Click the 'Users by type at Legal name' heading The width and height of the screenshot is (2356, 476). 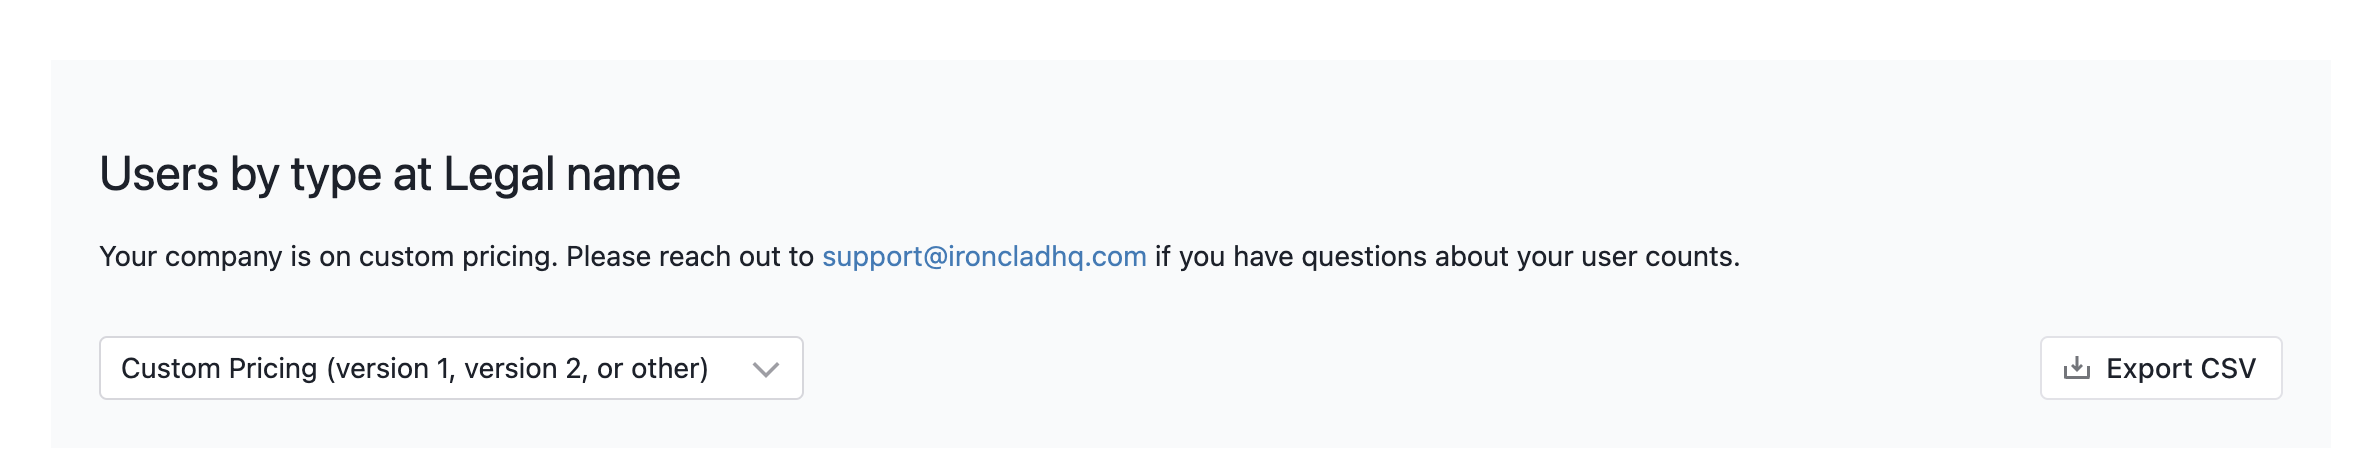point(390,174)
